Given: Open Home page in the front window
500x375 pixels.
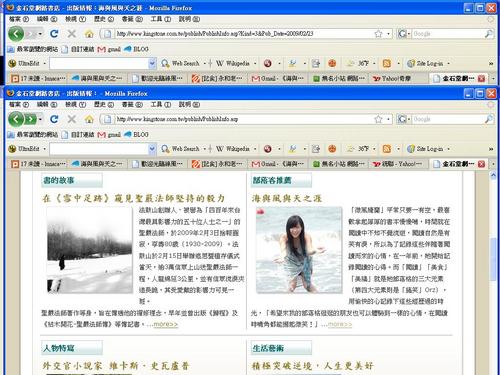Looking at the screenshot, I should (x=89, y=119).
